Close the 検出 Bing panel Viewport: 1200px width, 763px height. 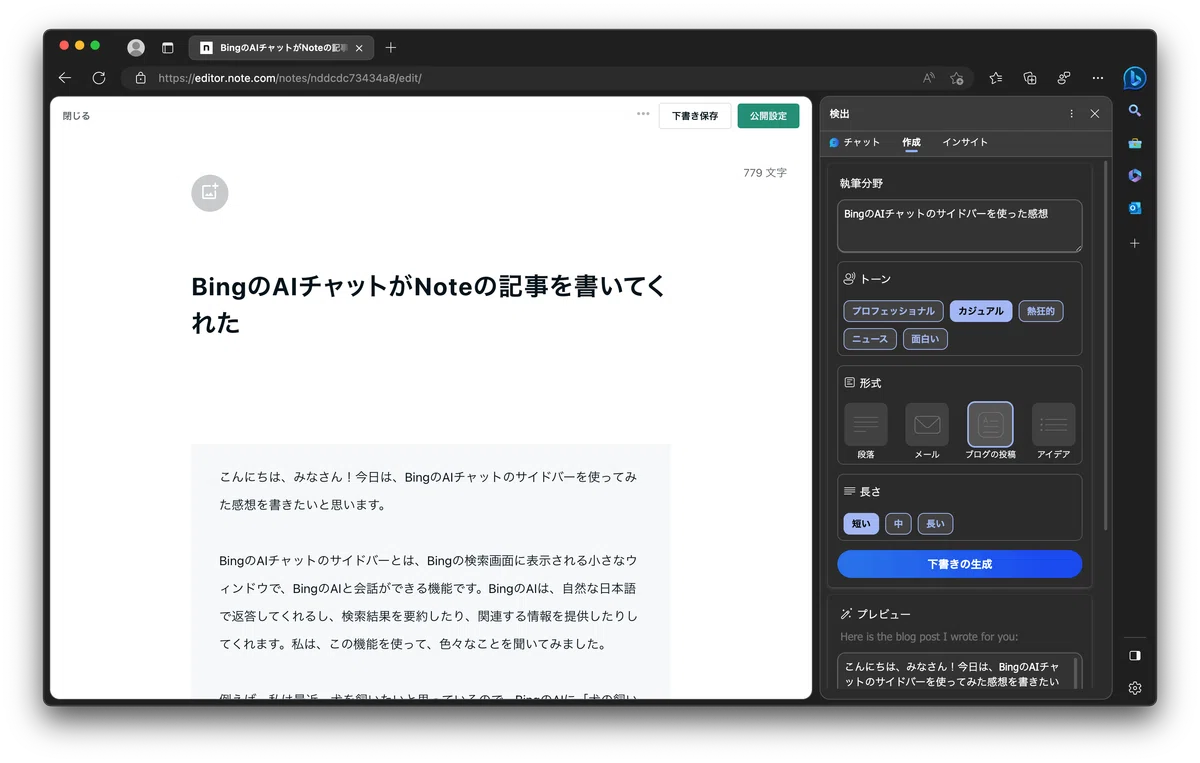click(x=1095, y=114)
